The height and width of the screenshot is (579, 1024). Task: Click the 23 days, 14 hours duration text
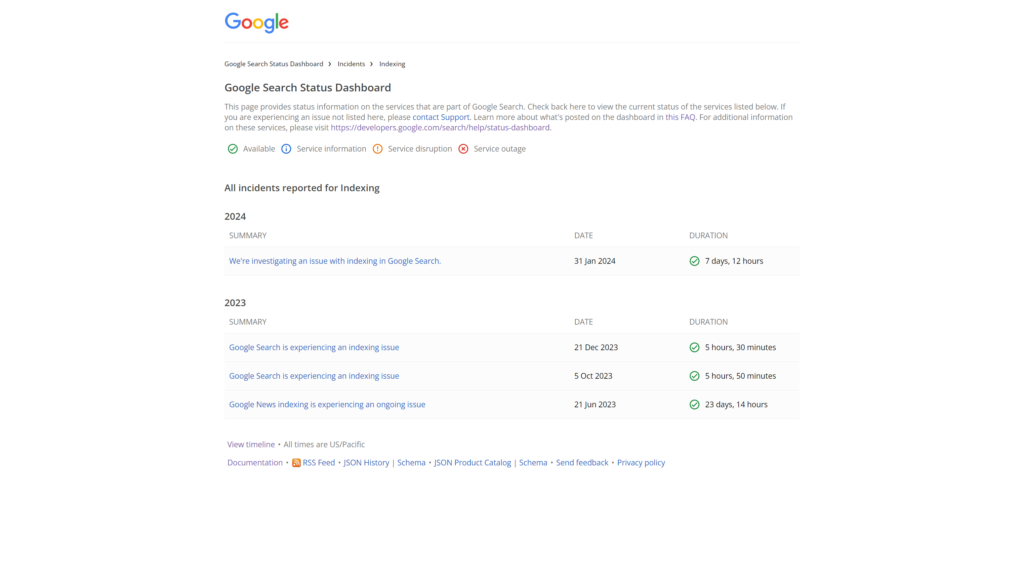(x=737, y=405)
